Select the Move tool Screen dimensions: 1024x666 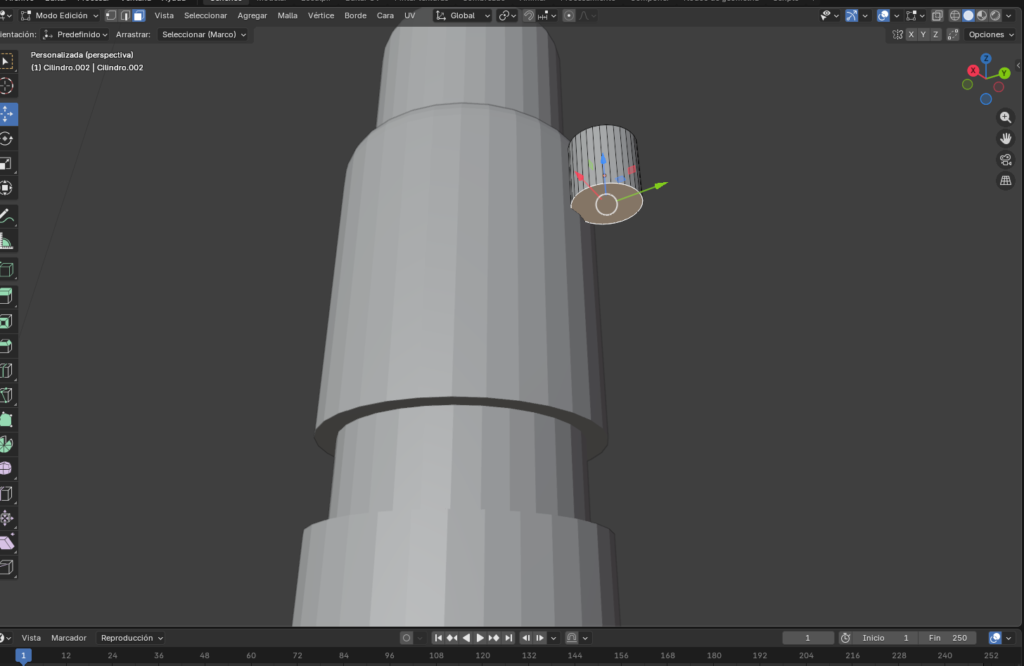(x=7, y=114)
